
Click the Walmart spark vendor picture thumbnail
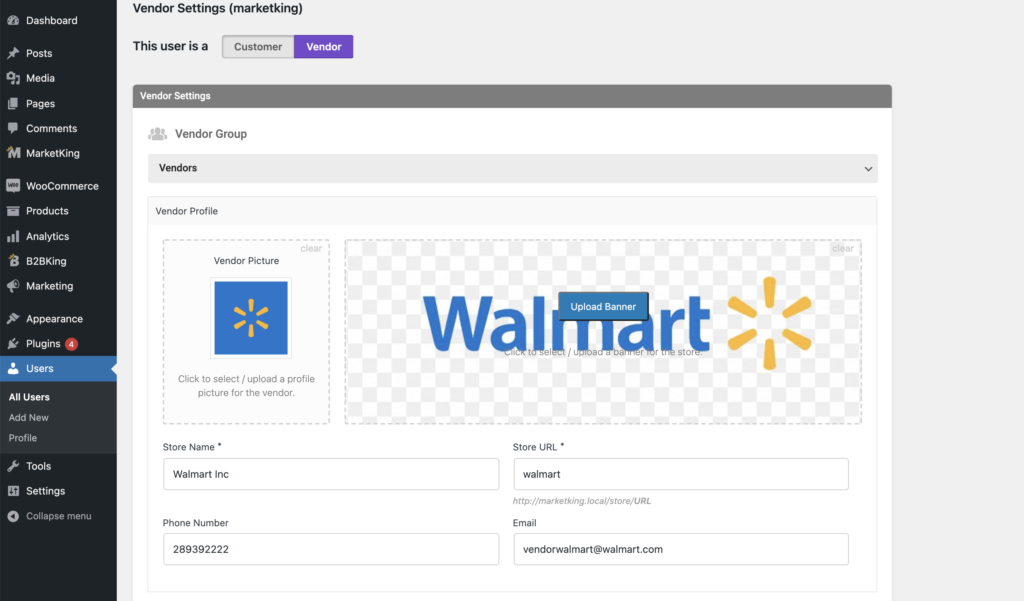251,318
